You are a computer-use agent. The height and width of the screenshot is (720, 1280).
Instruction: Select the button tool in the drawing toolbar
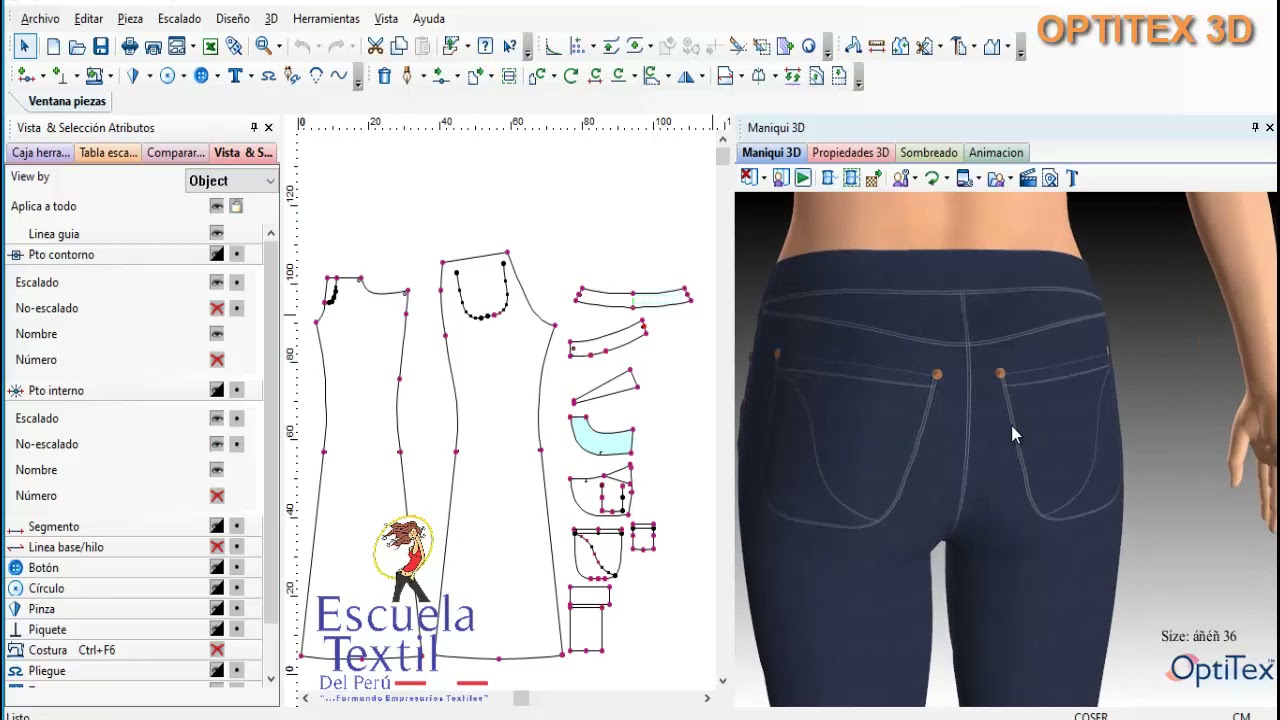pos(201,76)
